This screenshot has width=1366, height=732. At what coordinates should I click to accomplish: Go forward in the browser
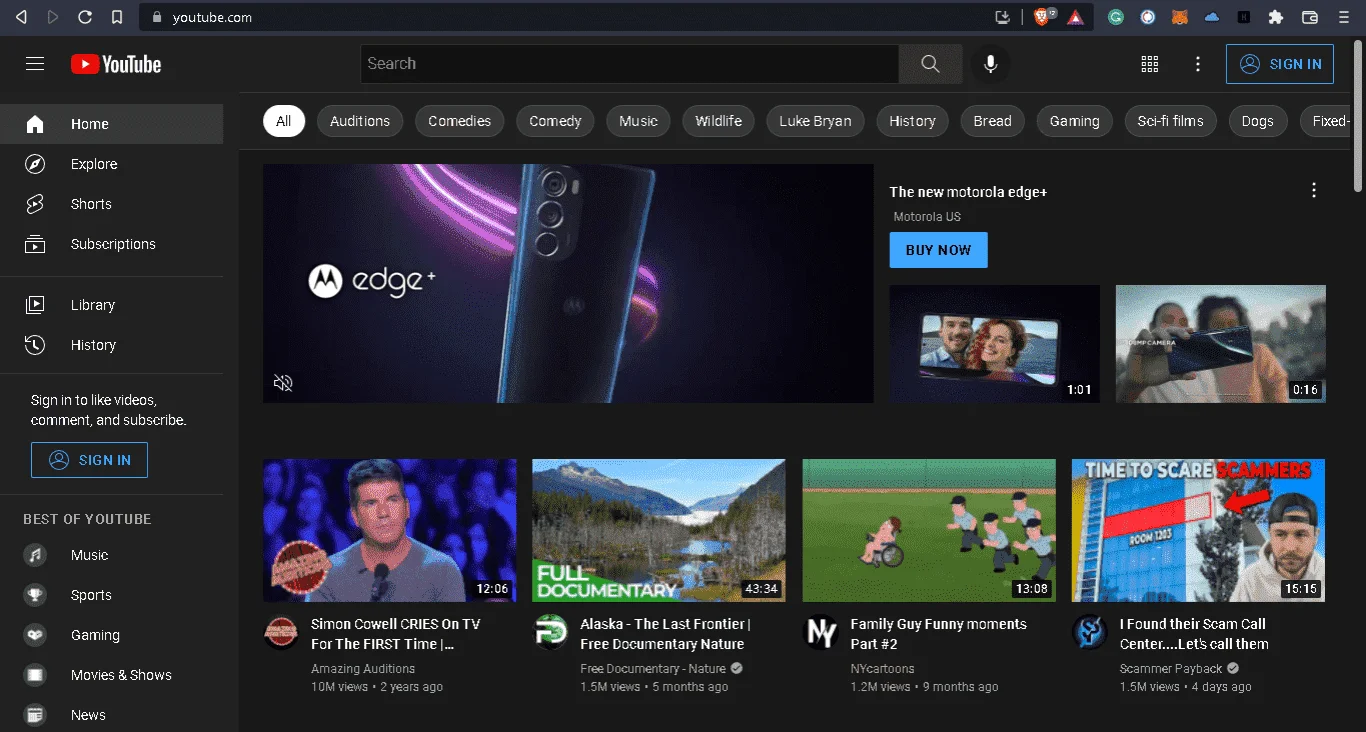[x=53, y=17]
